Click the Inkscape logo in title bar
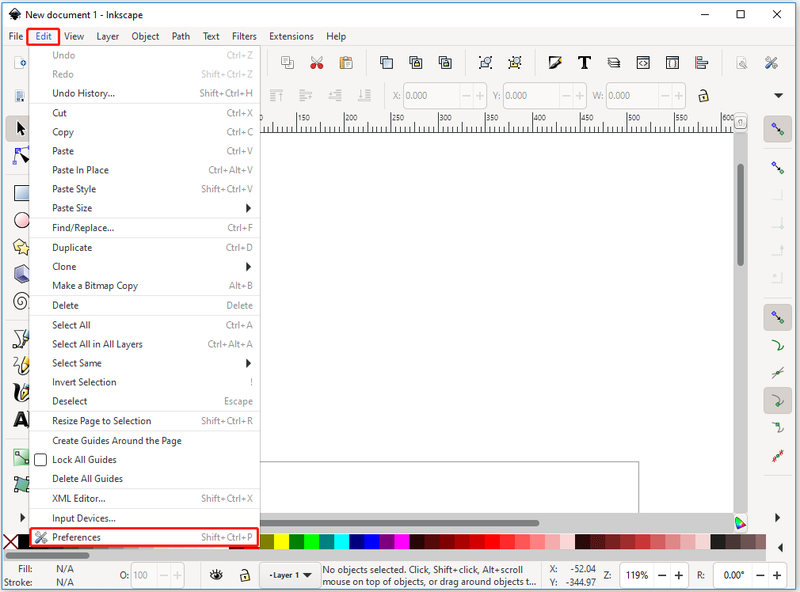 coord(15,14)
